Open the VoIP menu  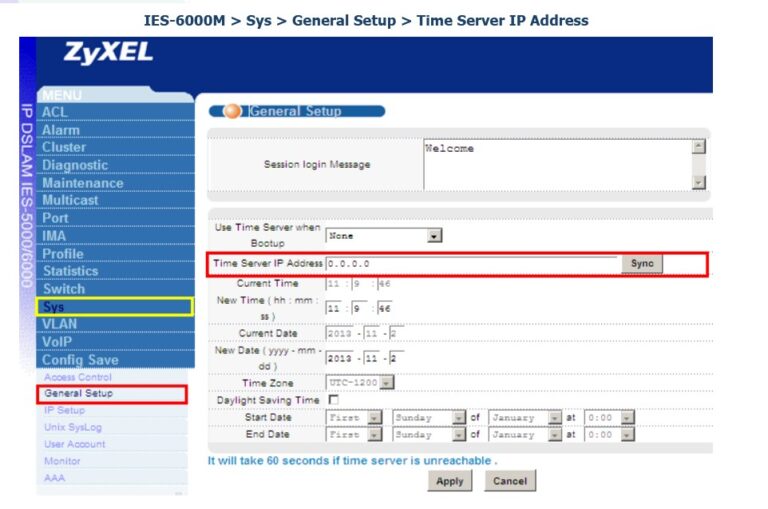point(116,341)
